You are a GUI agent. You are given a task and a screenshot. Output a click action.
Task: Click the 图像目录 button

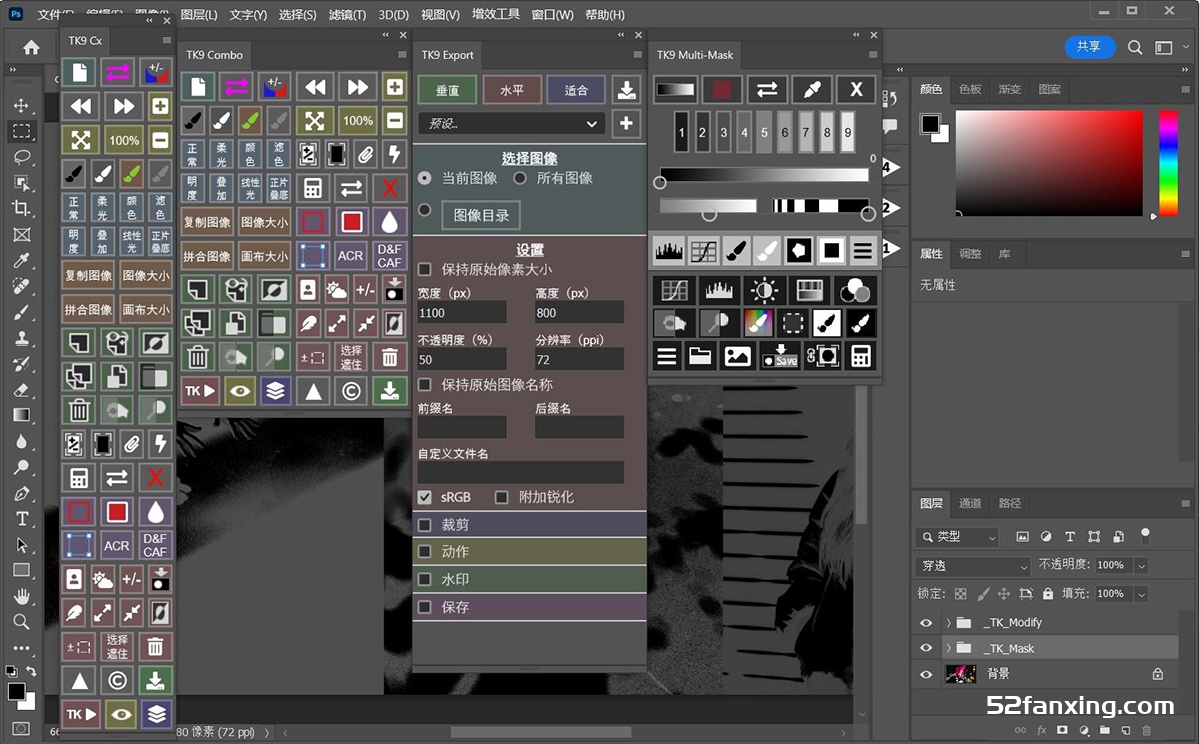[481, 215]
